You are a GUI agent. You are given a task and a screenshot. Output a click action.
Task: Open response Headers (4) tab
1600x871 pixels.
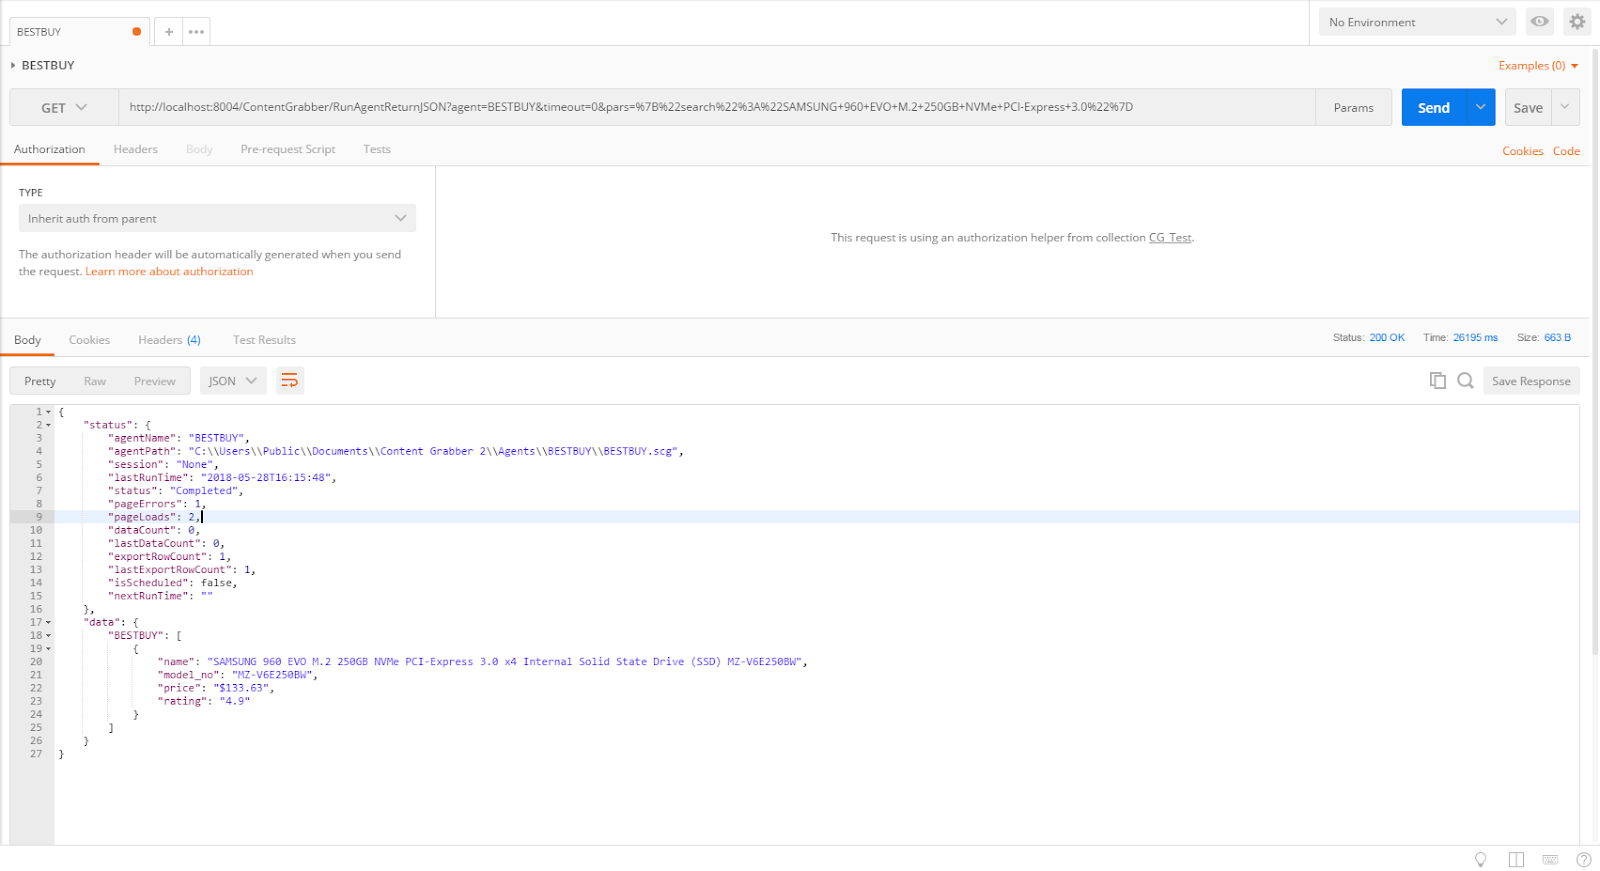[169, 340]
